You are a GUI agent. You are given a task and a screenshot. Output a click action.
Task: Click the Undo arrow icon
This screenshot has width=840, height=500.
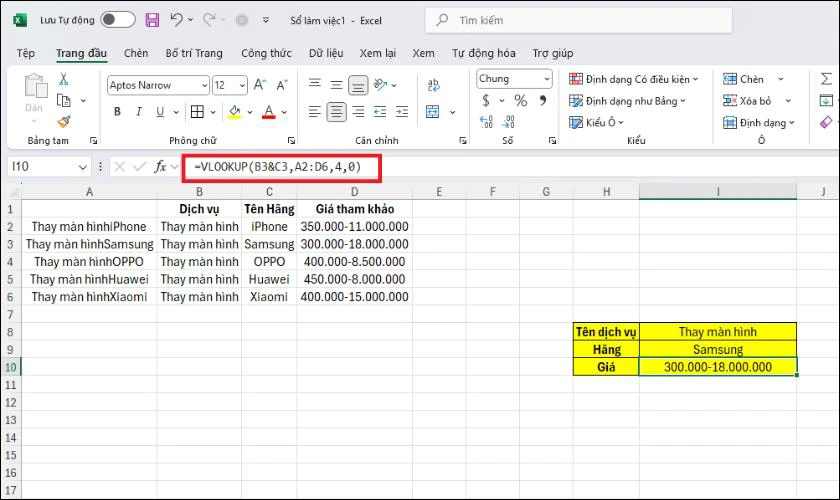click(176, 20)
